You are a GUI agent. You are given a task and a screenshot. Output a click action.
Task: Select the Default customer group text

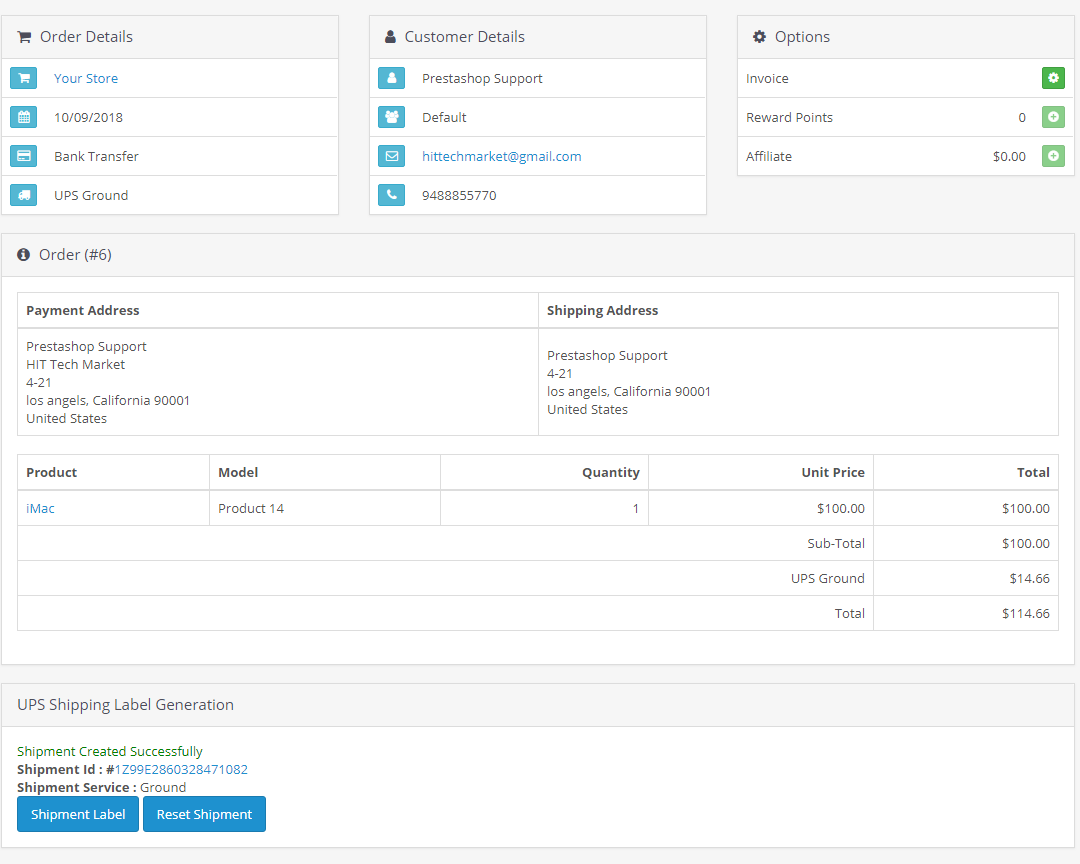(x=444, y=118)
